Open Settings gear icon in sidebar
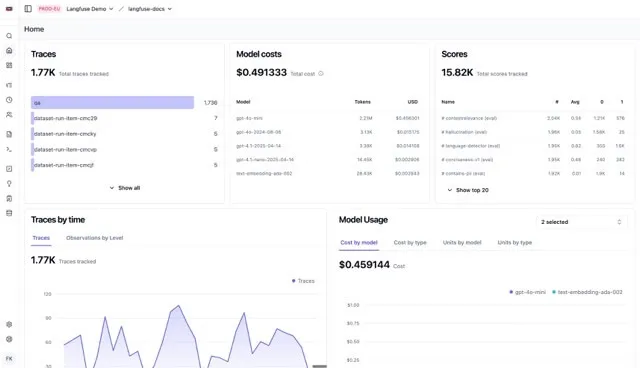The width and height of the screenshot is (640, 368). point(9,324)
